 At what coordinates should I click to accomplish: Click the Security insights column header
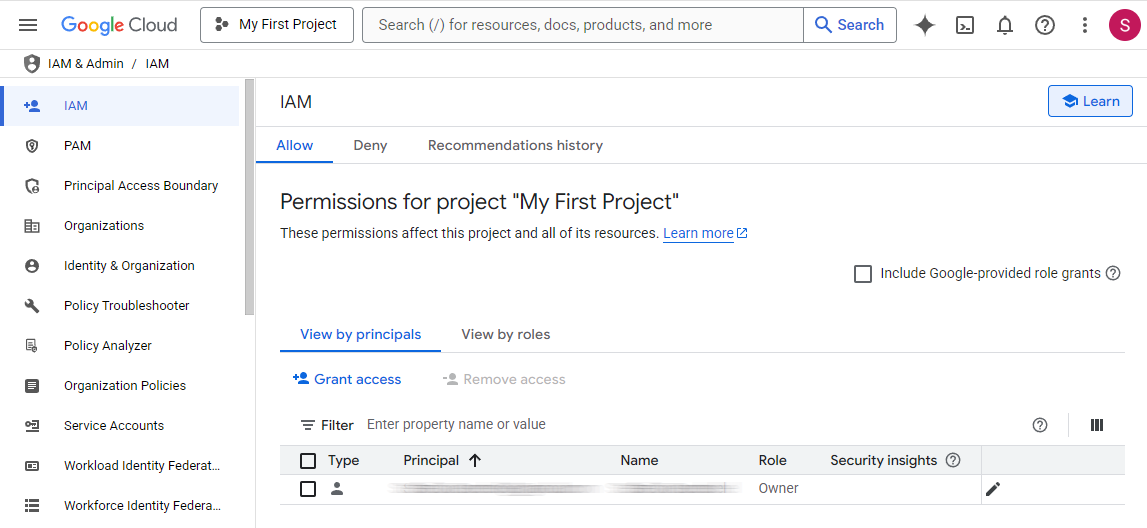[884, 461]
